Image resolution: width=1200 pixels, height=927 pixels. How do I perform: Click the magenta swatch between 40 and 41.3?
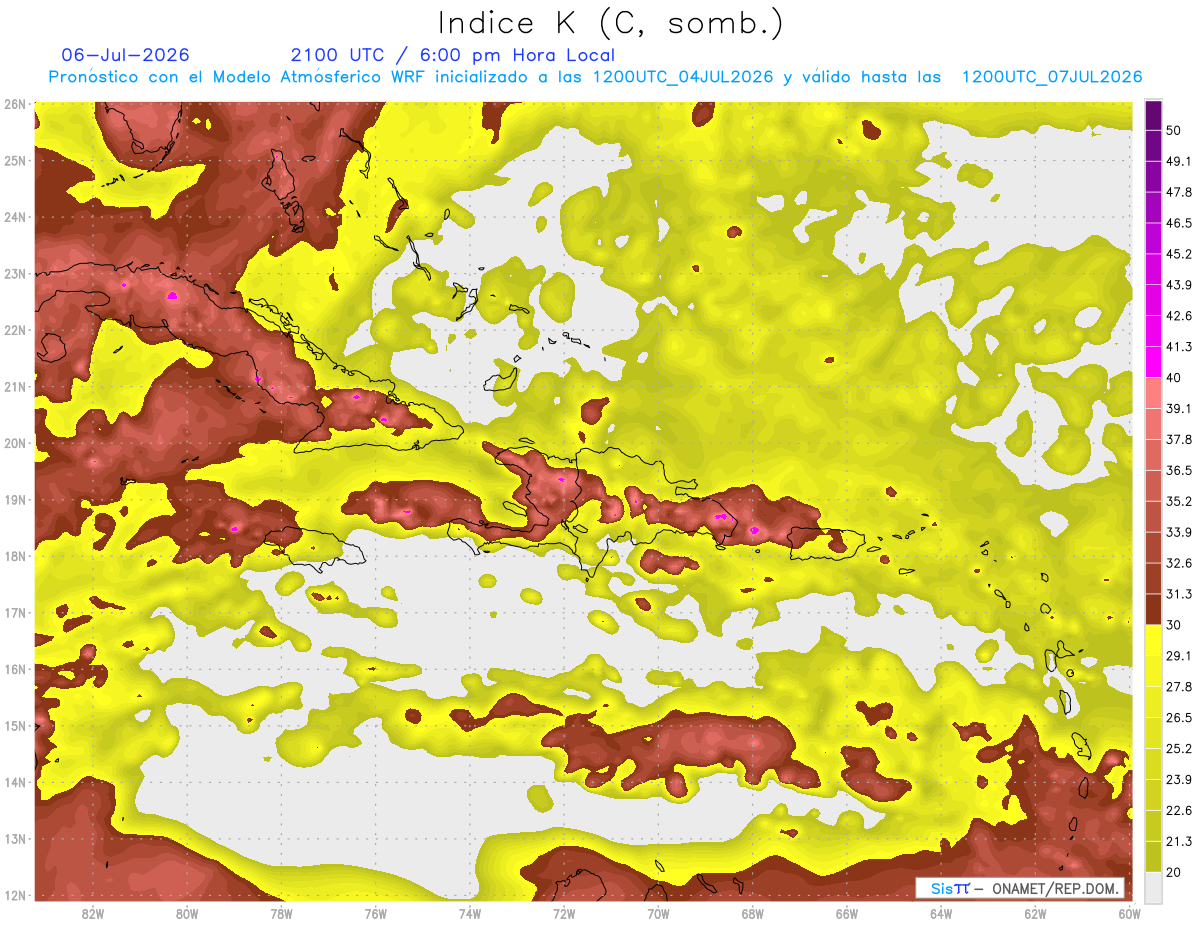pos(1153,362)
